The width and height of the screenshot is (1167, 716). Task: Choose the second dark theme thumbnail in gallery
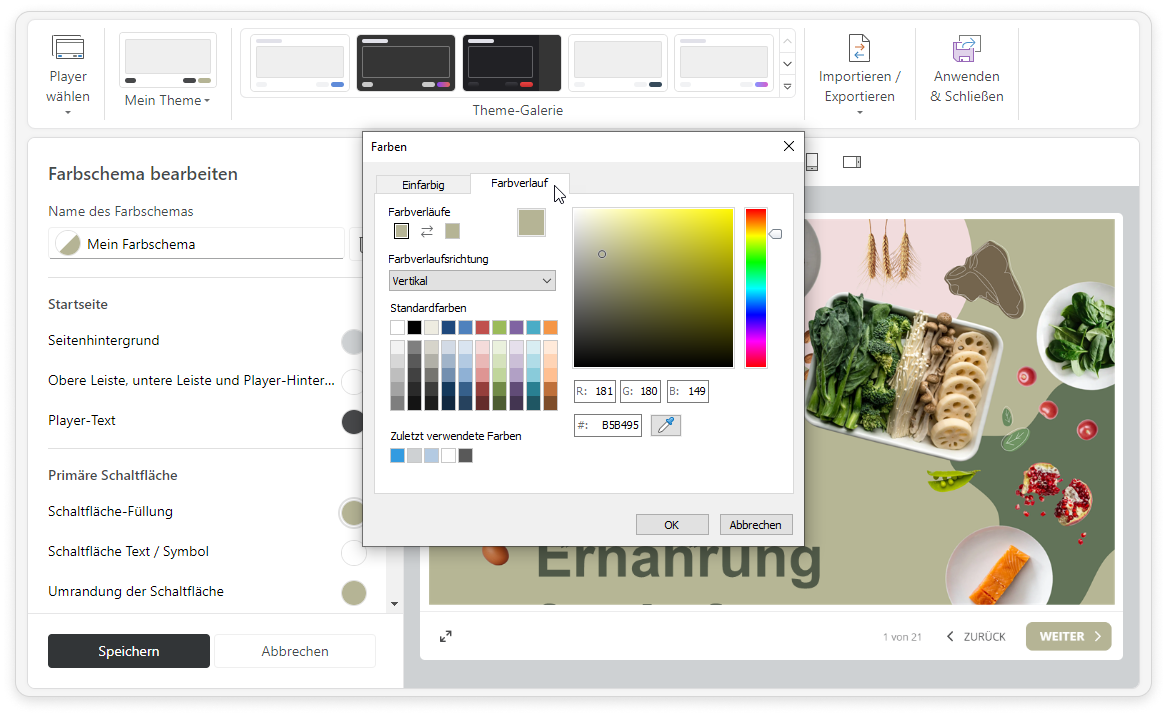point(512,62)
